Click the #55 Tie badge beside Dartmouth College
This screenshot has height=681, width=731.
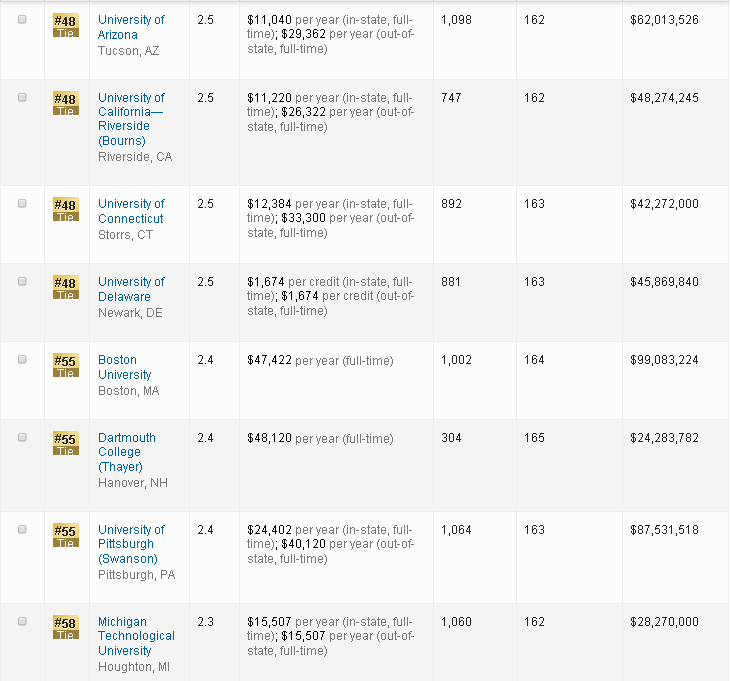(x=65, y=443)
